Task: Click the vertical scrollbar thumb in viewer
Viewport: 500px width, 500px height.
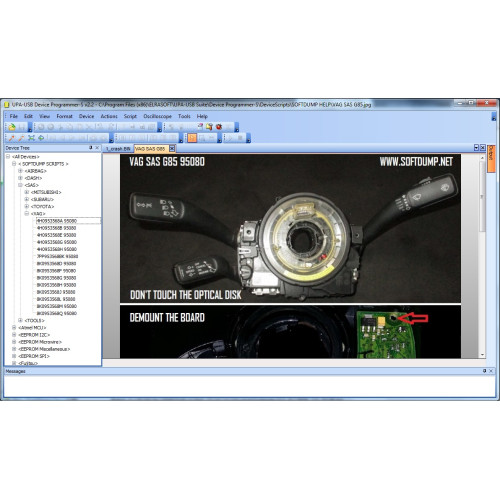Action: tap(482, 197)
